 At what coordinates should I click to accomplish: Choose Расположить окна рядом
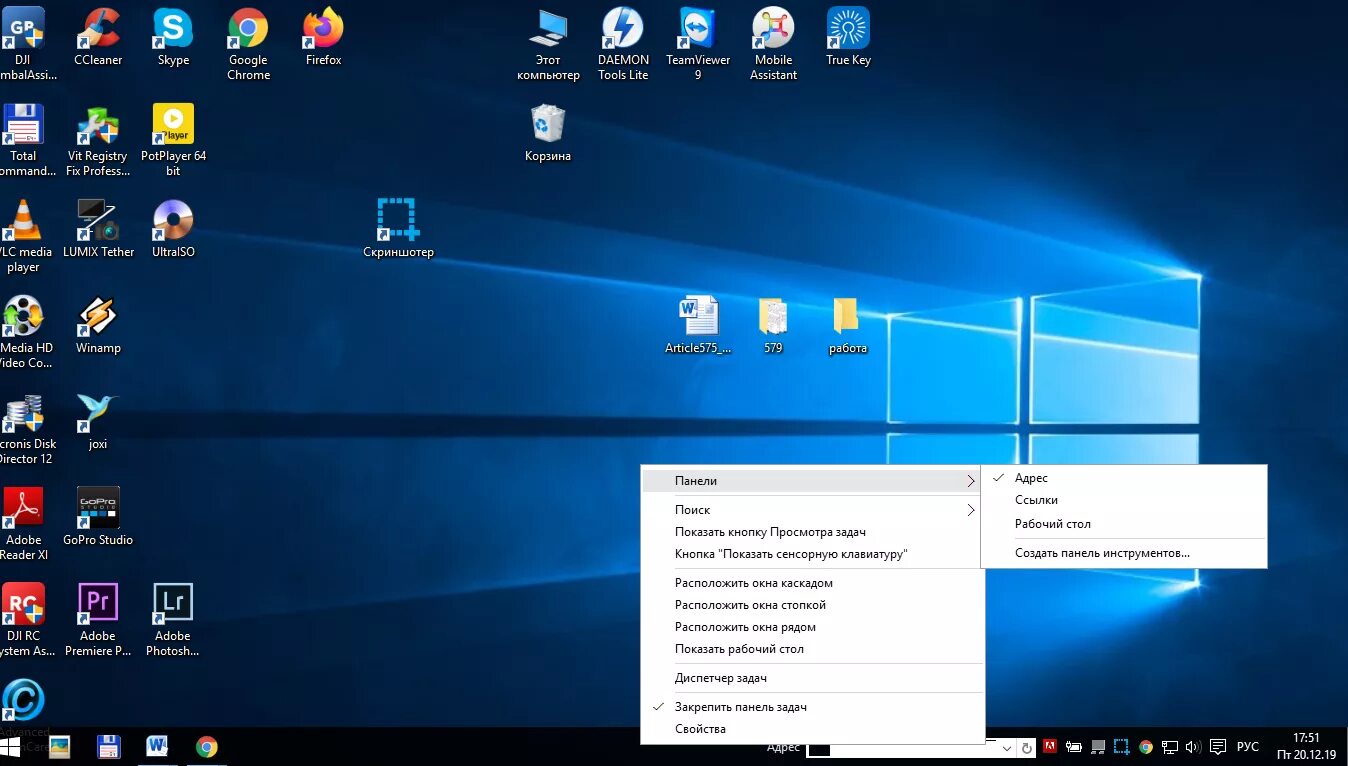(x=812, y=627)
